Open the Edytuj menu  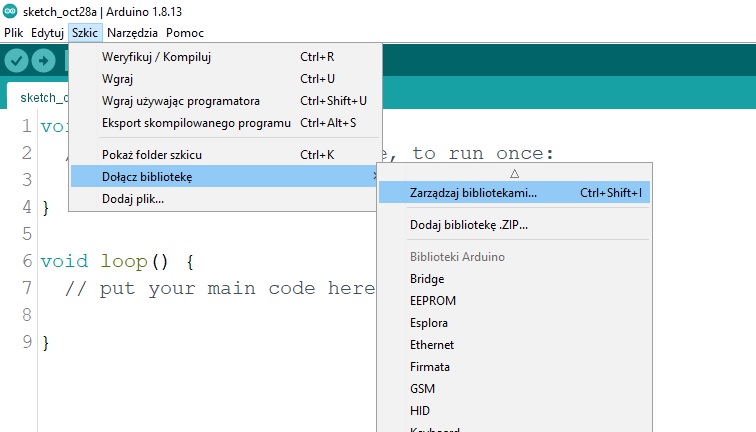(x=47, y=32)
